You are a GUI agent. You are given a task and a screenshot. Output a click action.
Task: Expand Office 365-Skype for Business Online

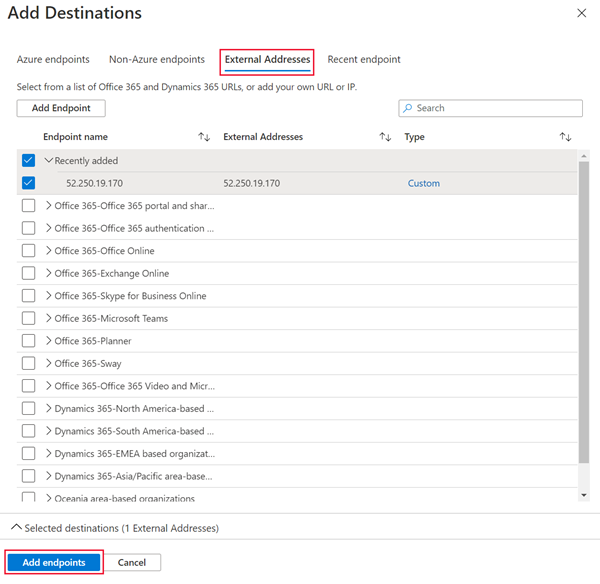pyautogui.click(x=49, y=296)
